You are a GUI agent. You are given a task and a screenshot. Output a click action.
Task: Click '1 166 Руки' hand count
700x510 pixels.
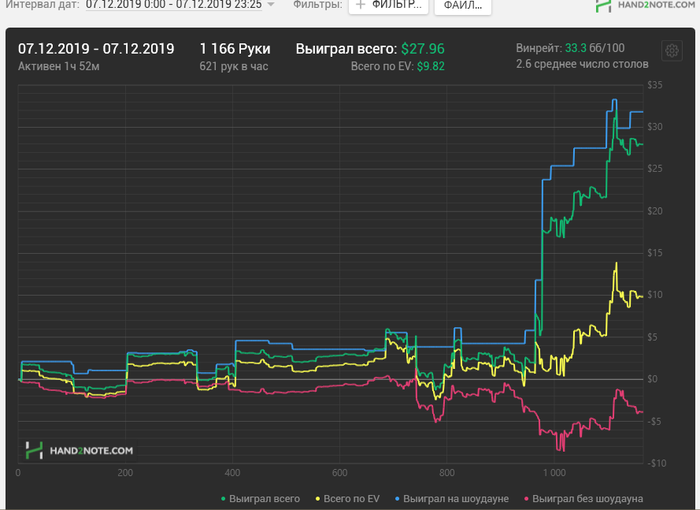(235, 49)
